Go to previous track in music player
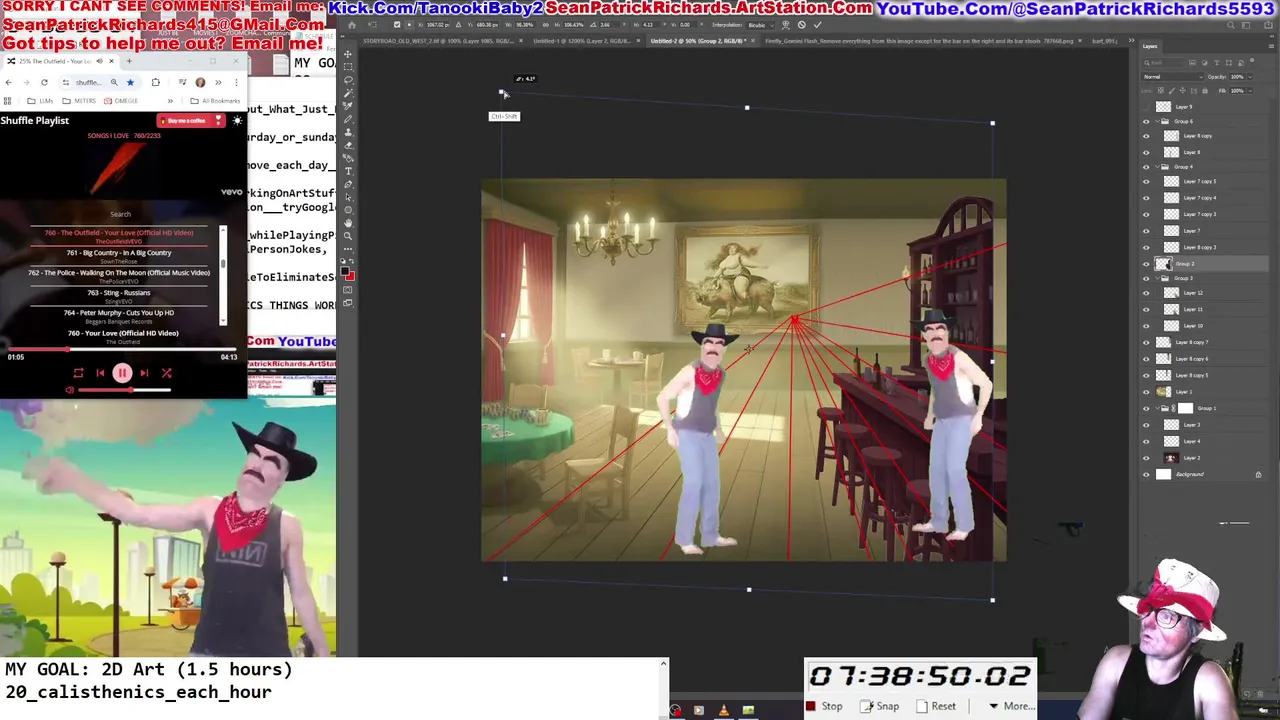1280x720 pixels. tap(100, 373)
